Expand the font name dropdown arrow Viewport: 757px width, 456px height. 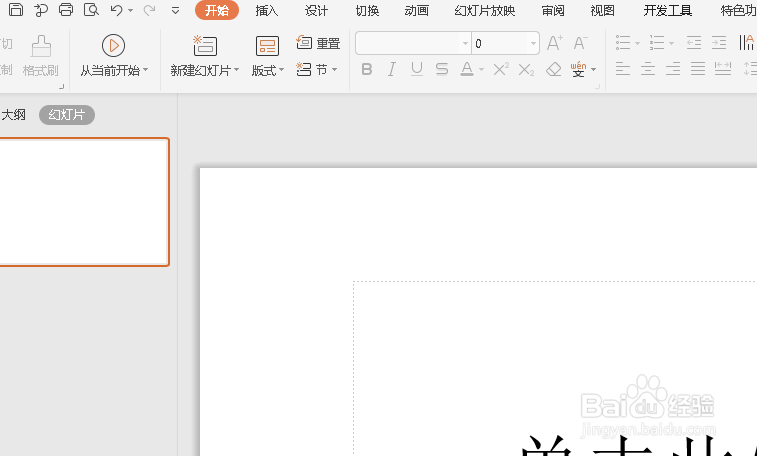[x=465, y=43]
